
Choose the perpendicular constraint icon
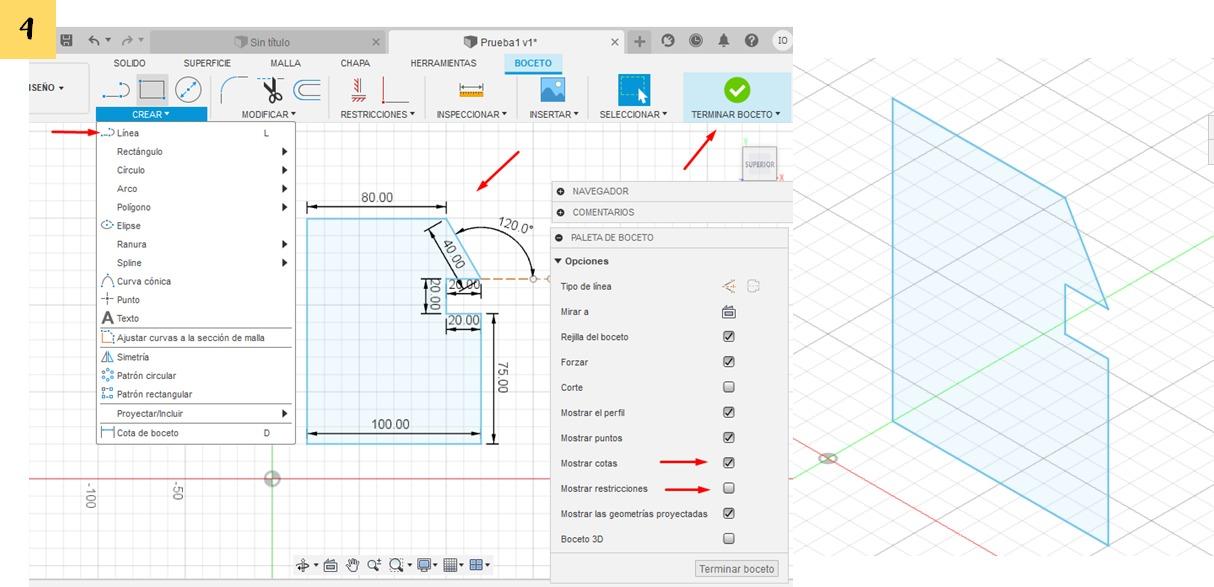395,90
